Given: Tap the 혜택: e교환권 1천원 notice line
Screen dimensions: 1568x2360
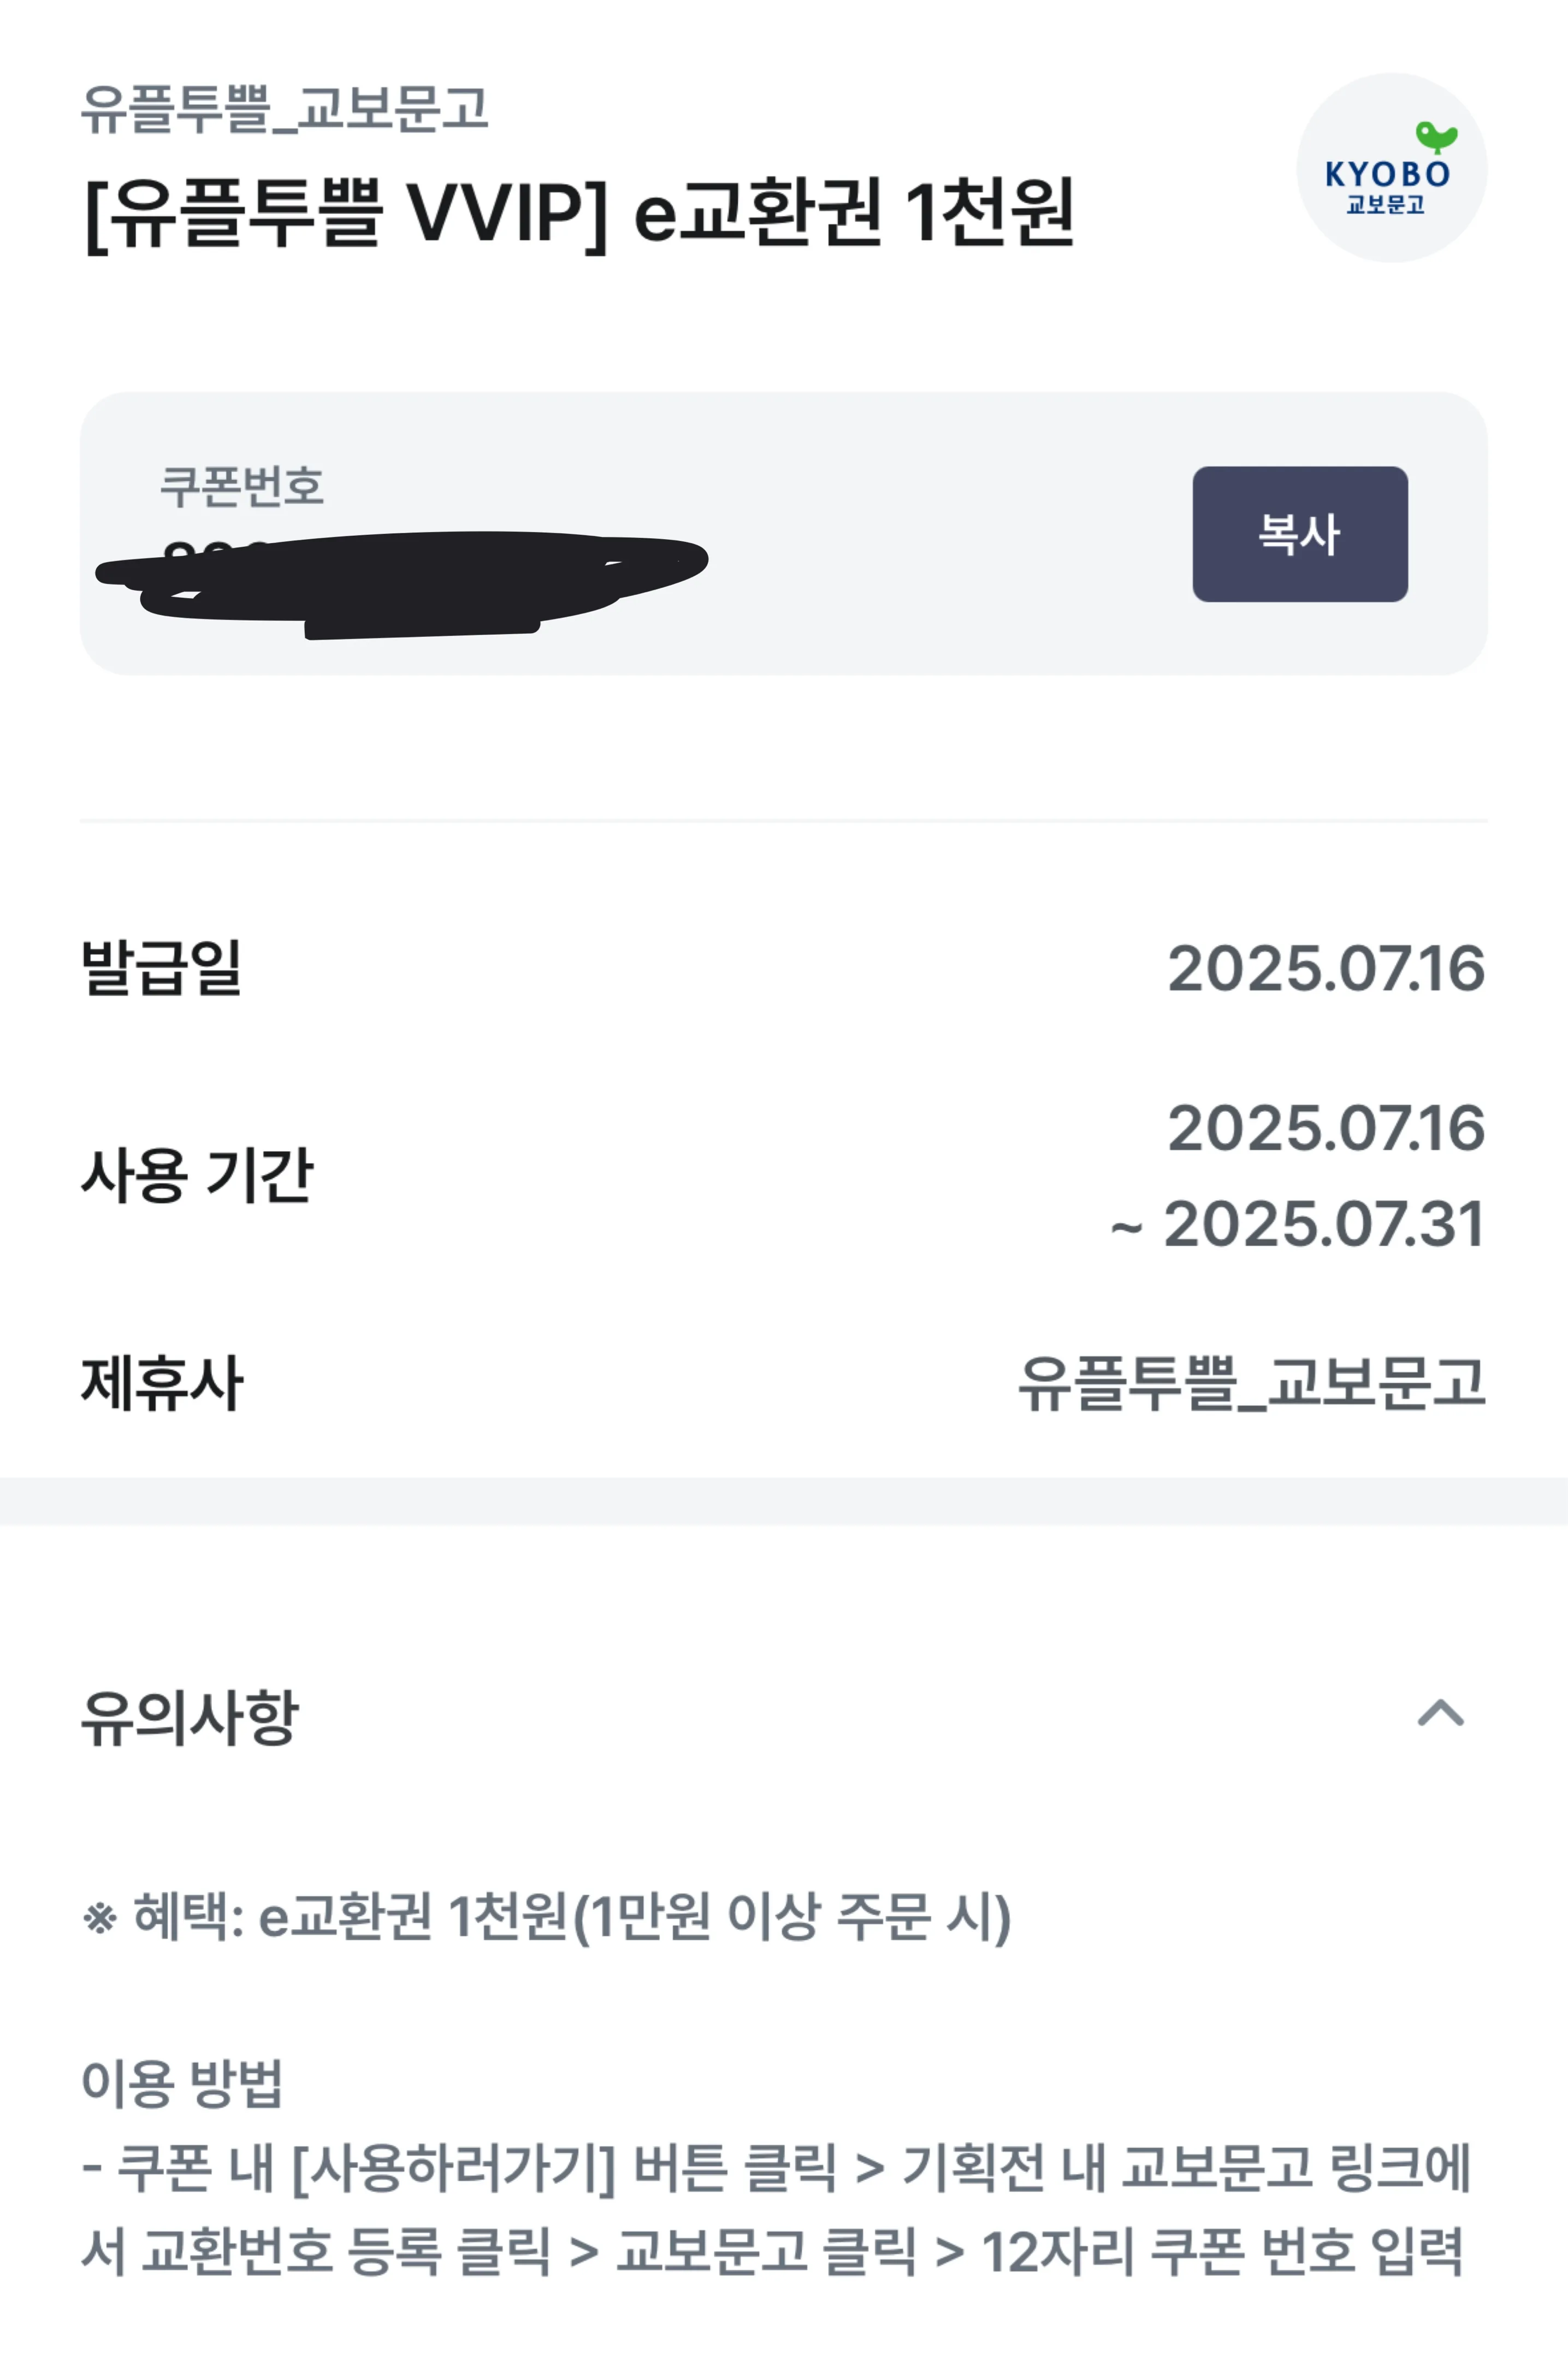Looking at the screenshot, I should click(x=546, y=1916).
